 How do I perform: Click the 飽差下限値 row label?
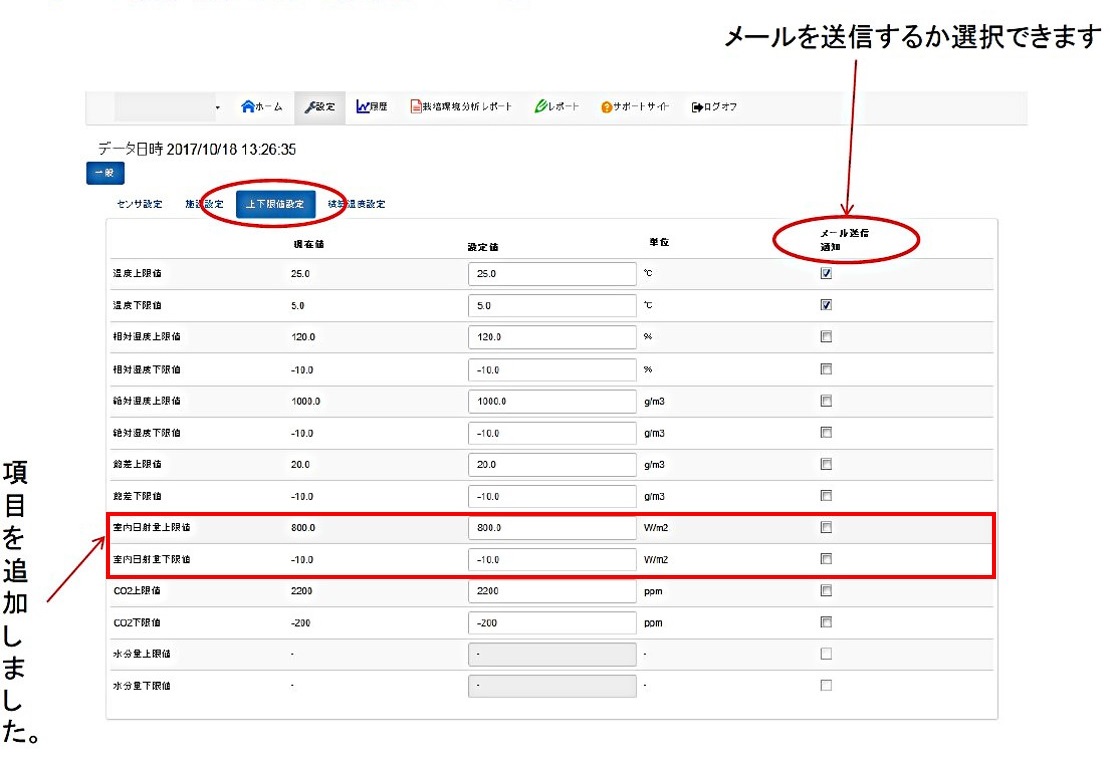pyautogui.click(x=137, y=496)
